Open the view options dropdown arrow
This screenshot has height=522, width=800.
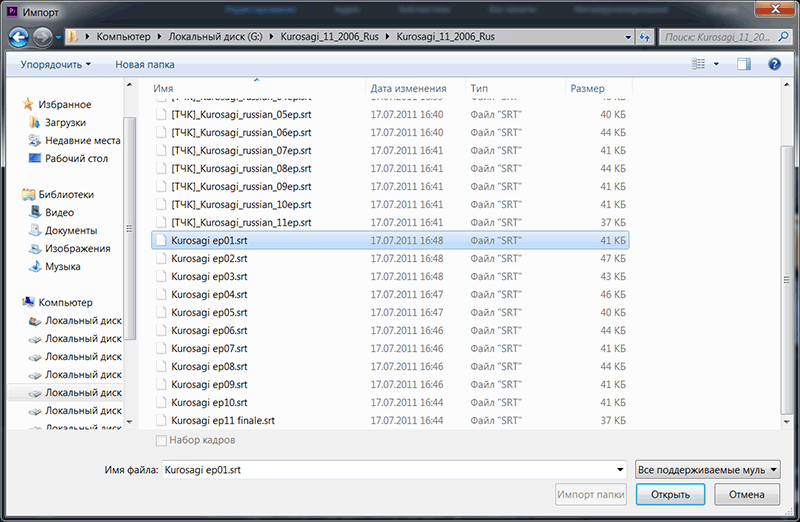click(716, 64)
